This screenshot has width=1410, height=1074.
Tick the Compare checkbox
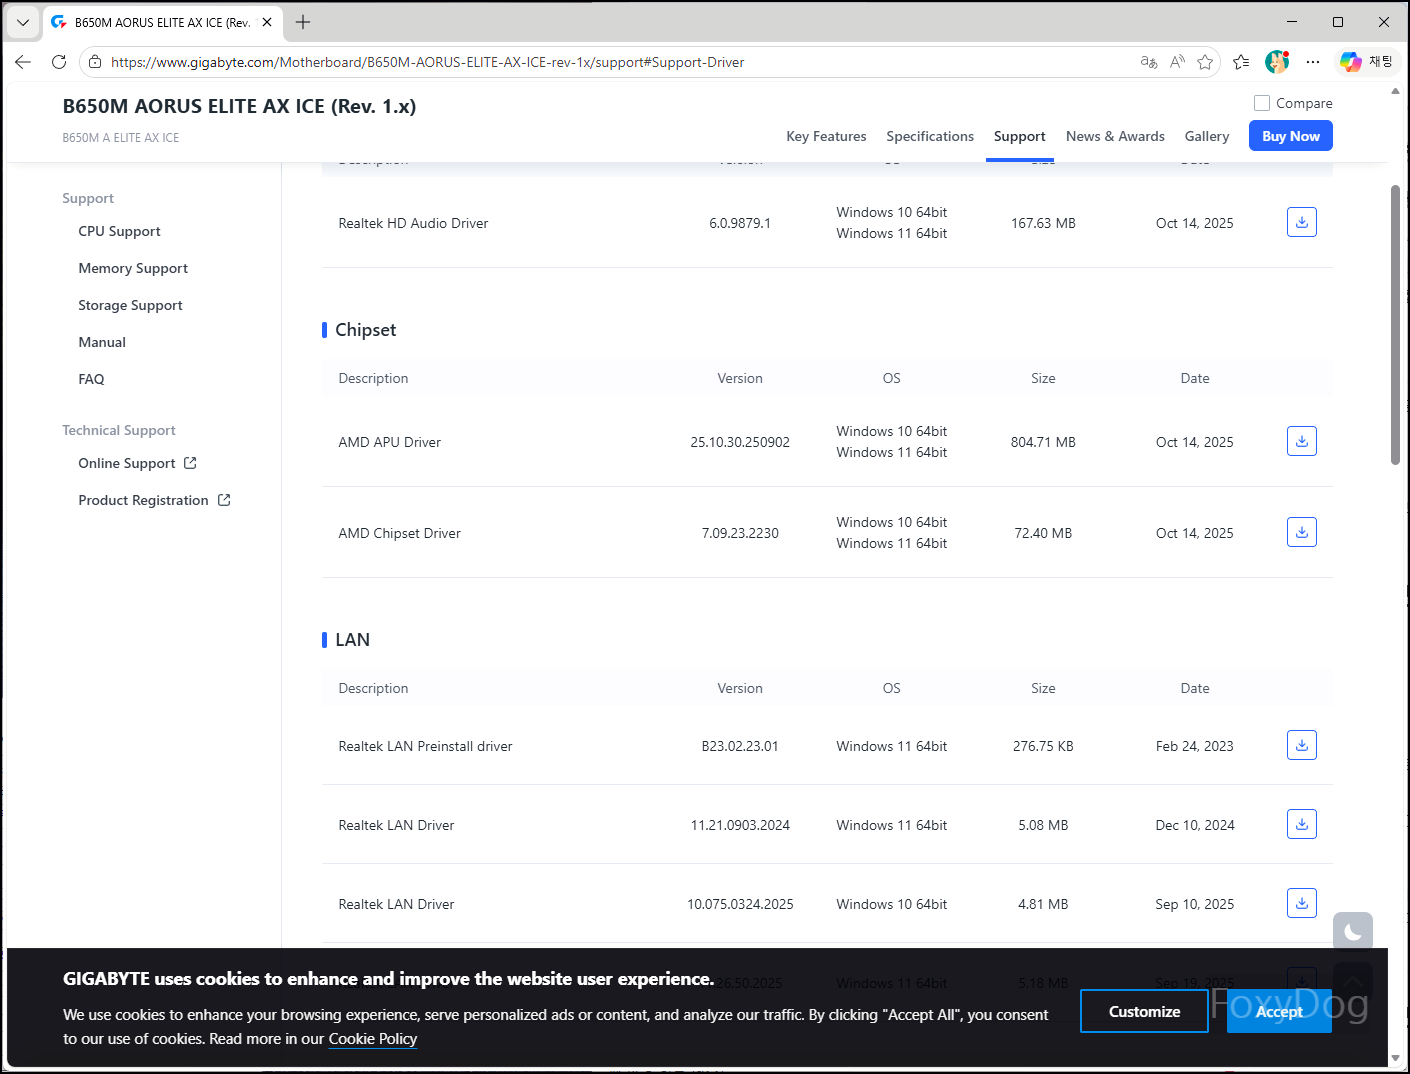[x=1262, y=103]
